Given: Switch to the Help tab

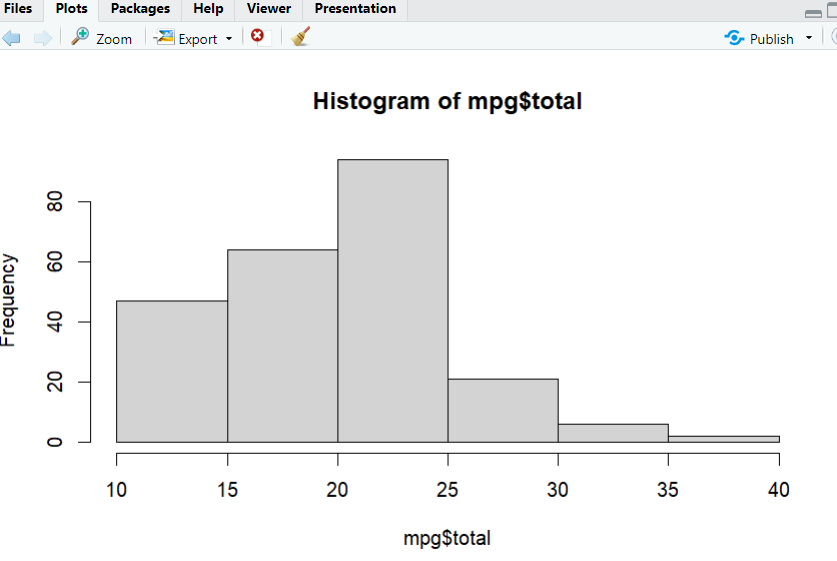Looking at the screenshot, I should click(208, 9).
